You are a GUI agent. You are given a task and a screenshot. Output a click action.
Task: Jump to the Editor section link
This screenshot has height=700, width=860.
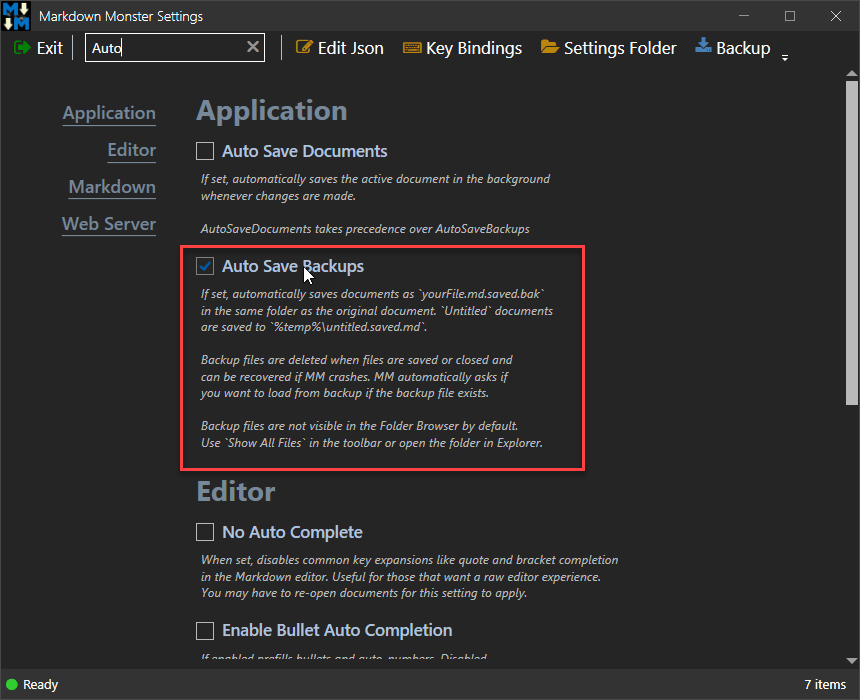(132, 150)
